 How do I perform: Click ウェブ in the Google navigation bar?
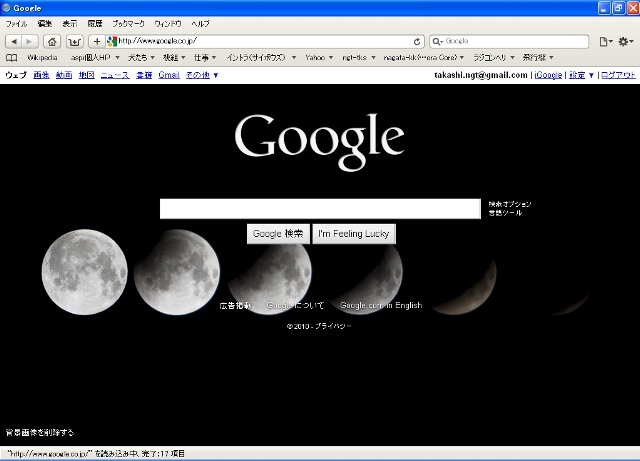pos(16,75)
